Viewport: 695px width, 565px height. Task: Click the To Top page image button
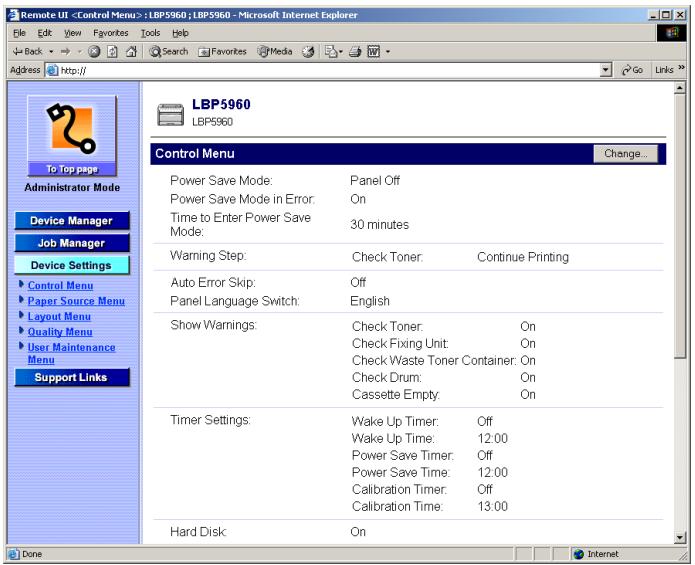pos(72,136)
